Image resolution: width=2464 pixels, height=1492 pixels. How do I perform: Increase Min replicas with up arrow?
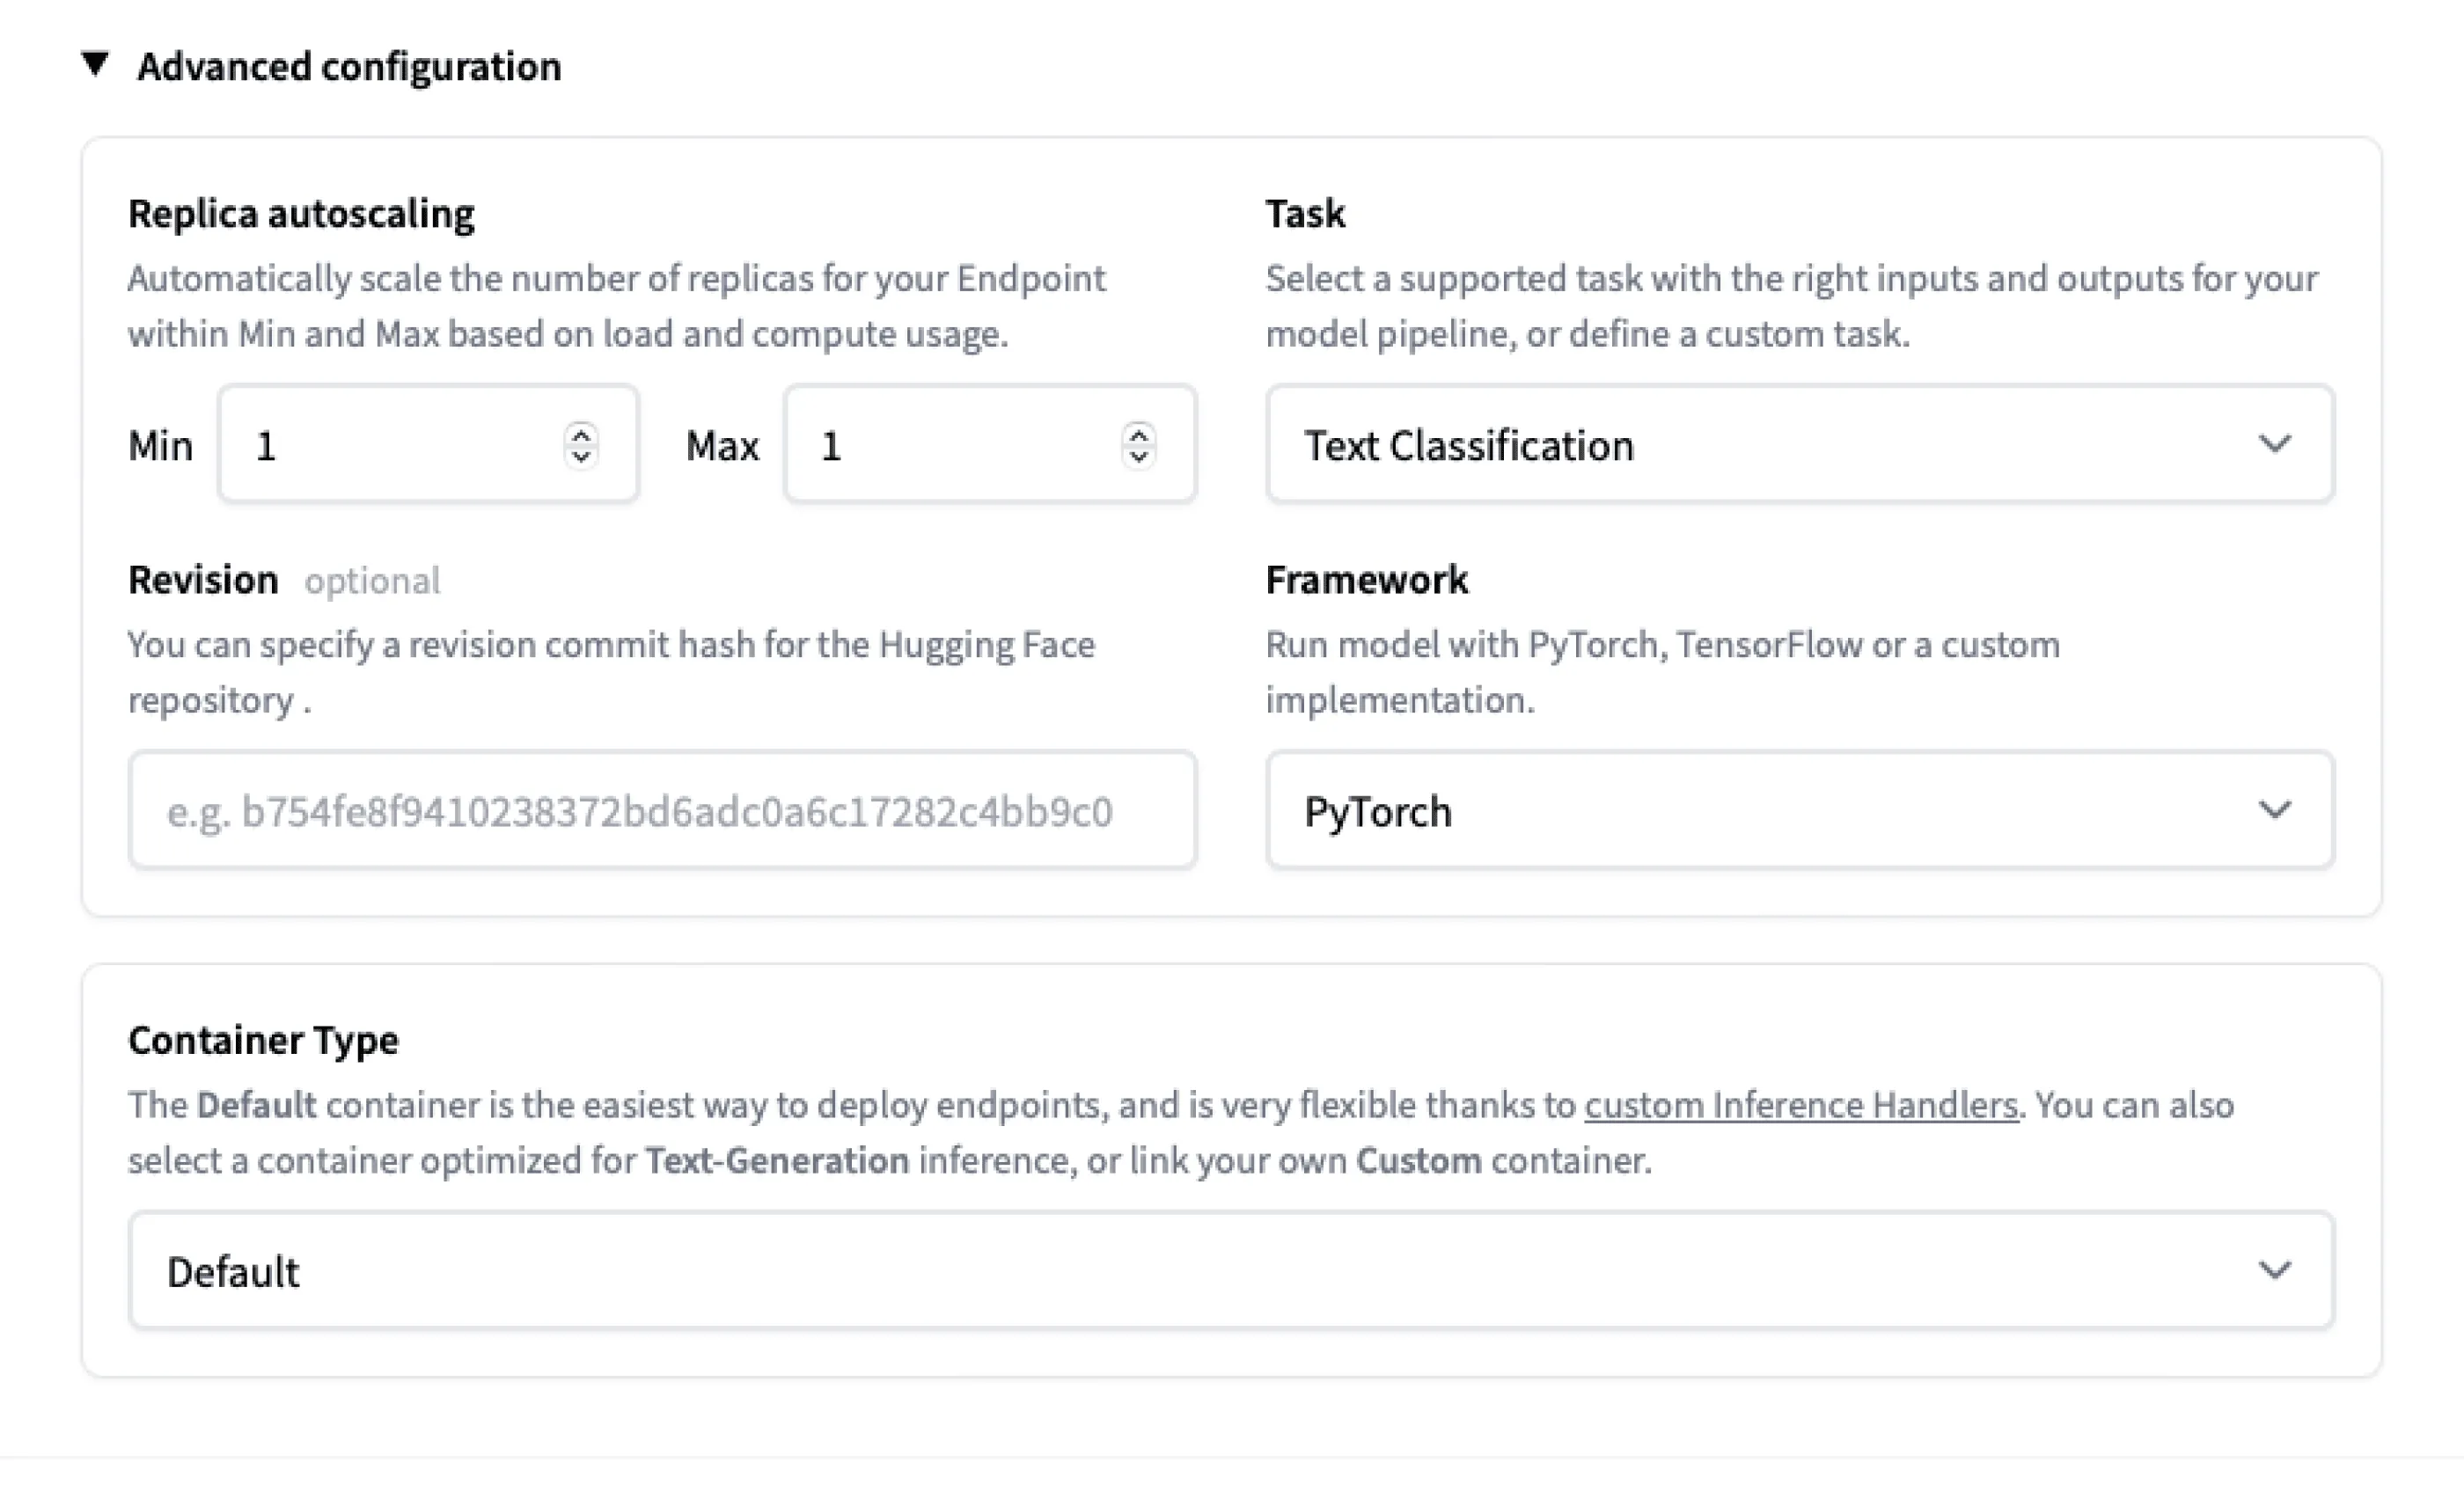(x=581, y=433)
